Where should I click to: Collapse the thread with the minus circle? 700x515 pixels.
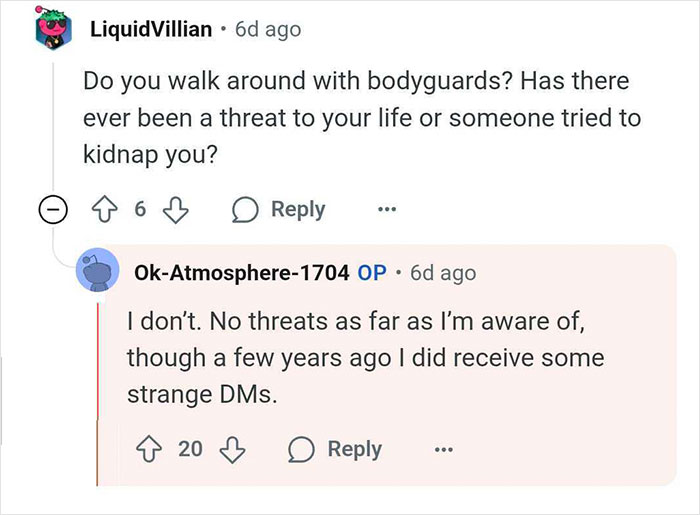point(53,209)
